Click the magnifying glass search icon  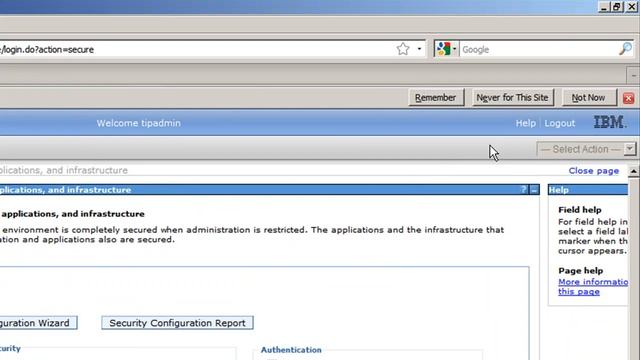point(625,49)
